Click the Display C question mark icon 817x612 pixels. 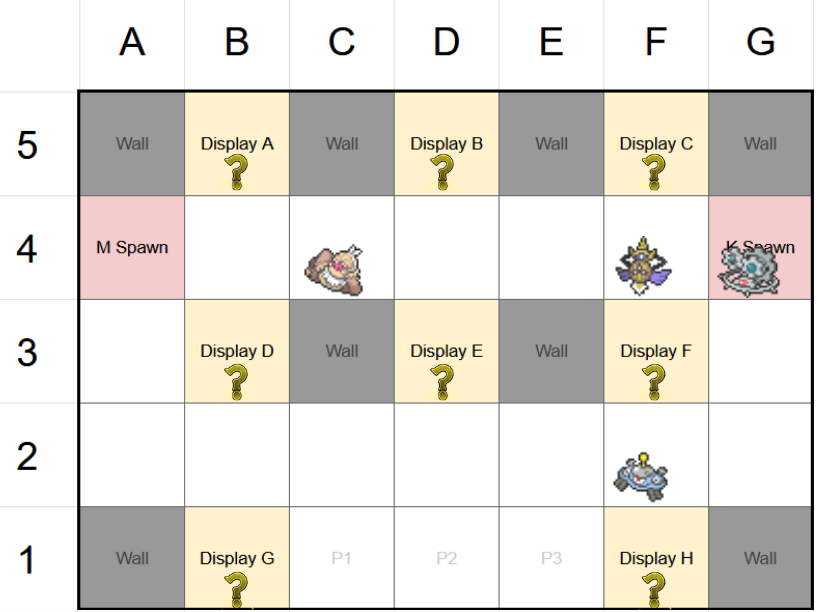[x=656, y=172]
